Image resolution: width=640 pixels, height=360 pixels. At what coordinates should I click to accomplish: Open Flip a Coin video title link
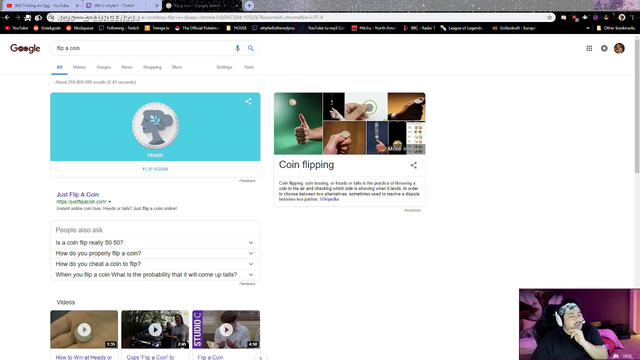pos(210,357)
